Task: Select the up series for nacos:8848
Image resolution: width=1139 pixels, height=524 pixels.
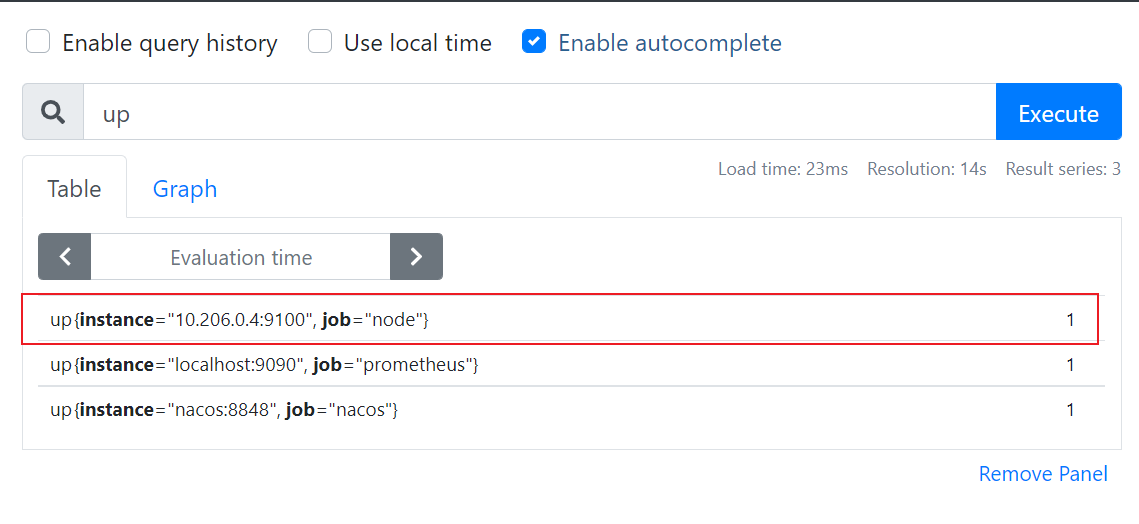Action: 571,409
